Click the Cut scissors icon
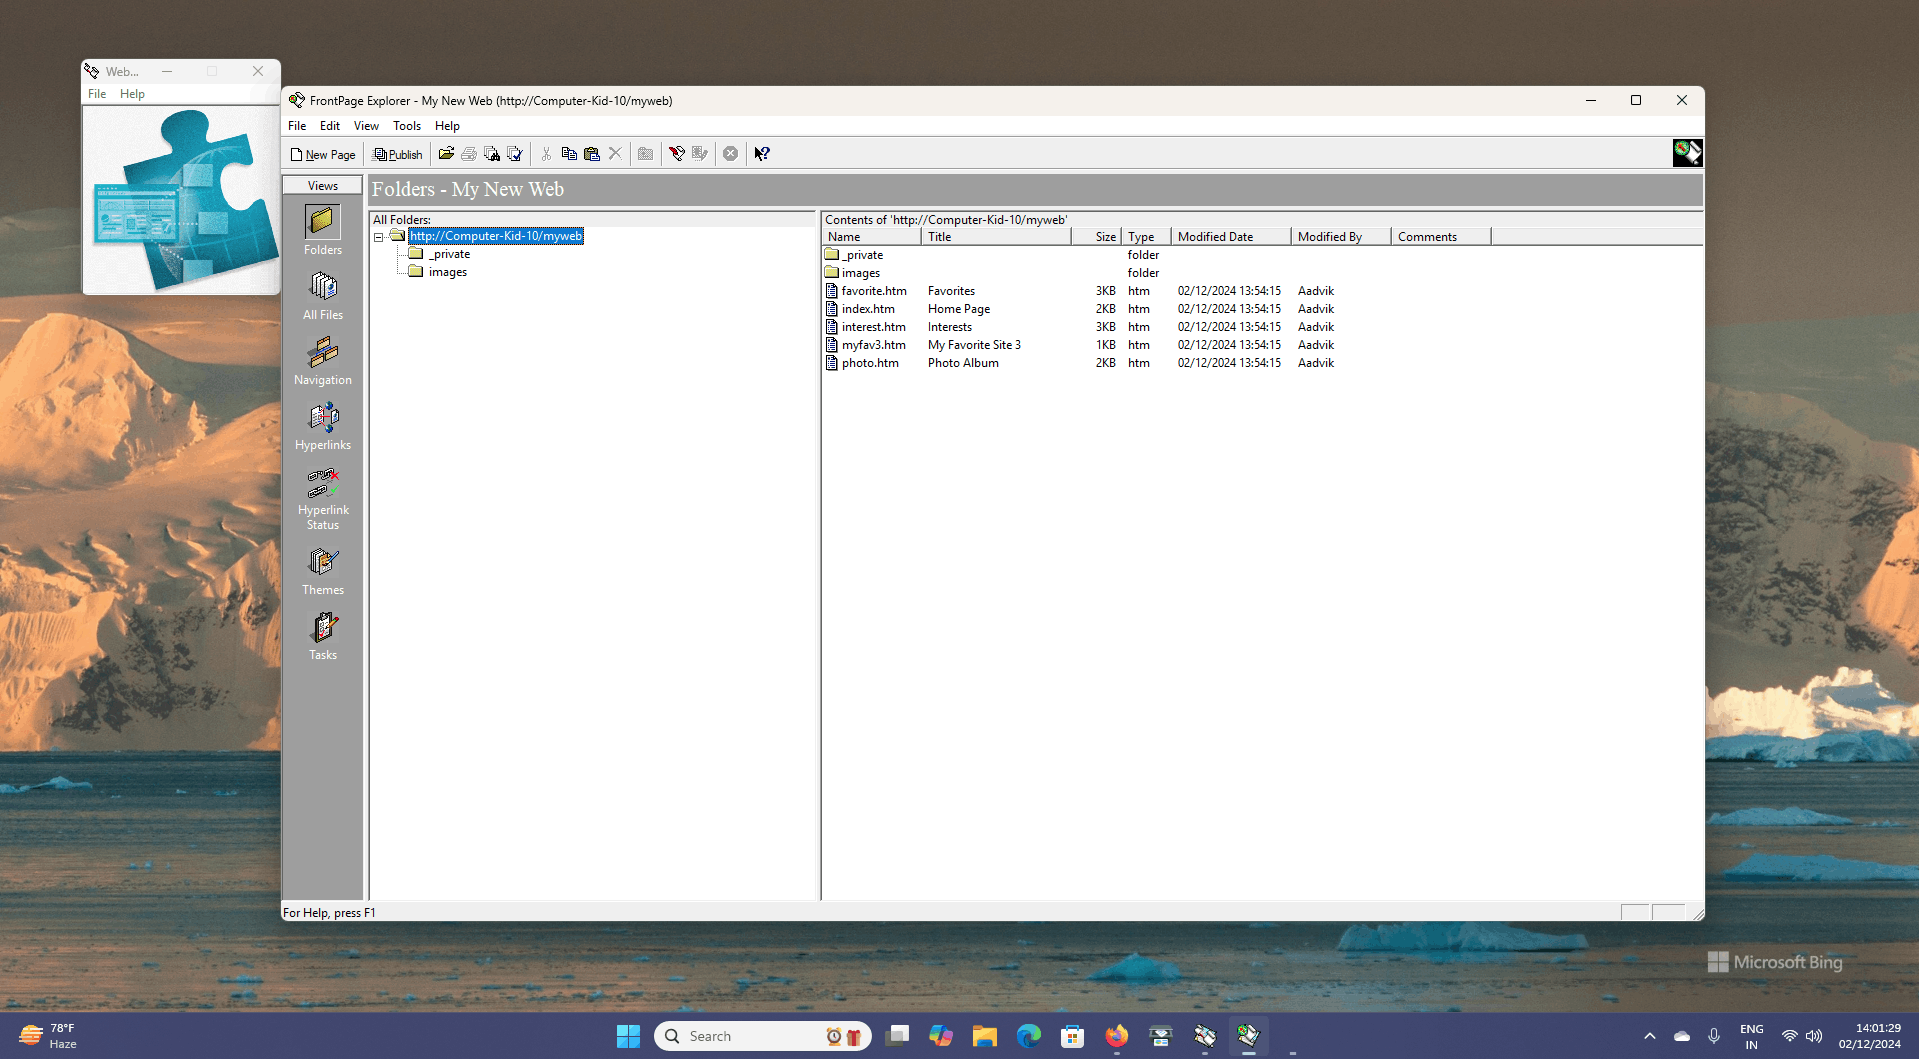The height and width of the screenshot is (1059, 1919). coord(546,154)
